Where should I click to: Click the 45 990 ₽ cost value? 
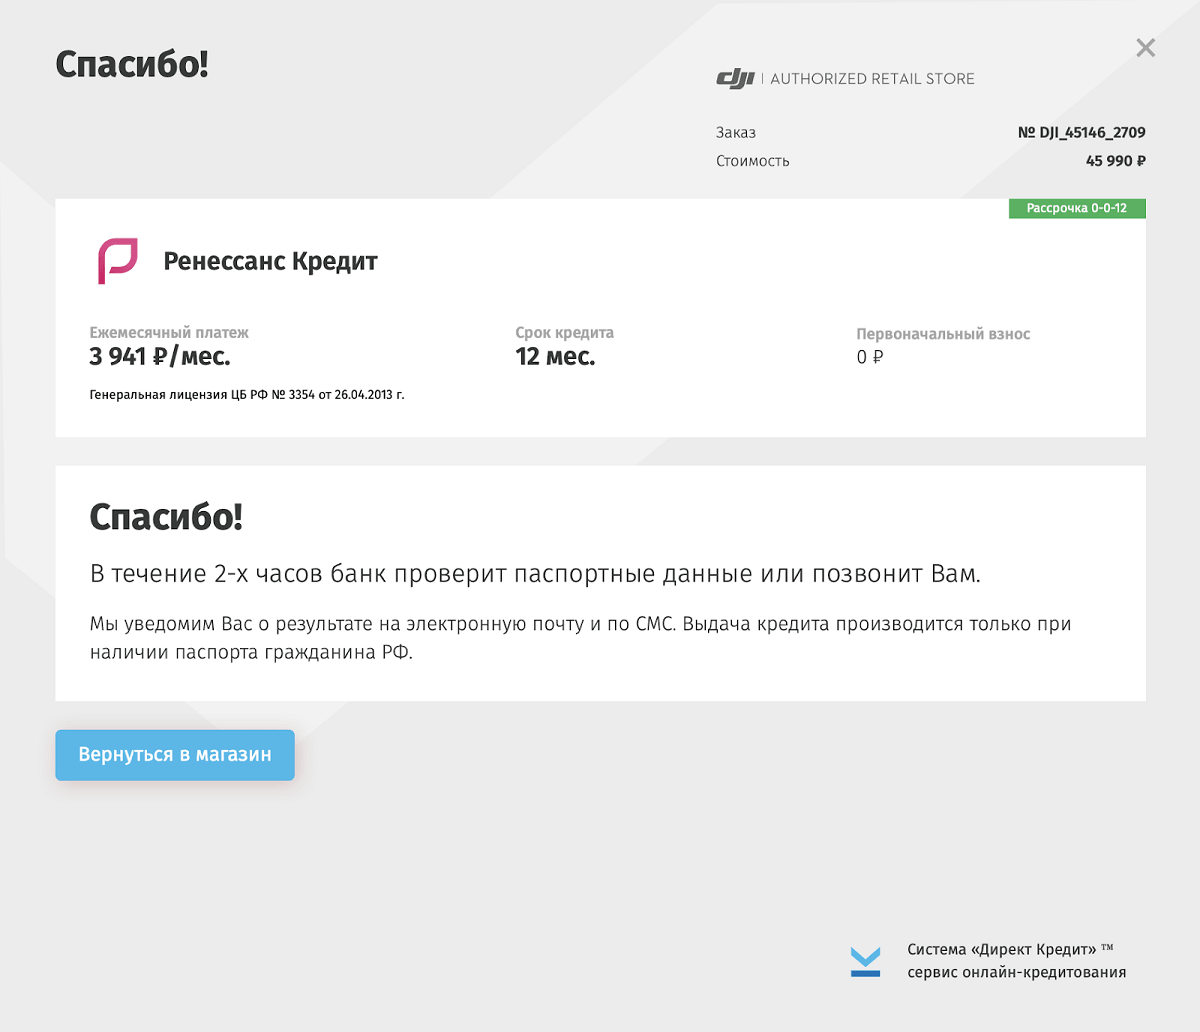(1116, 161)
